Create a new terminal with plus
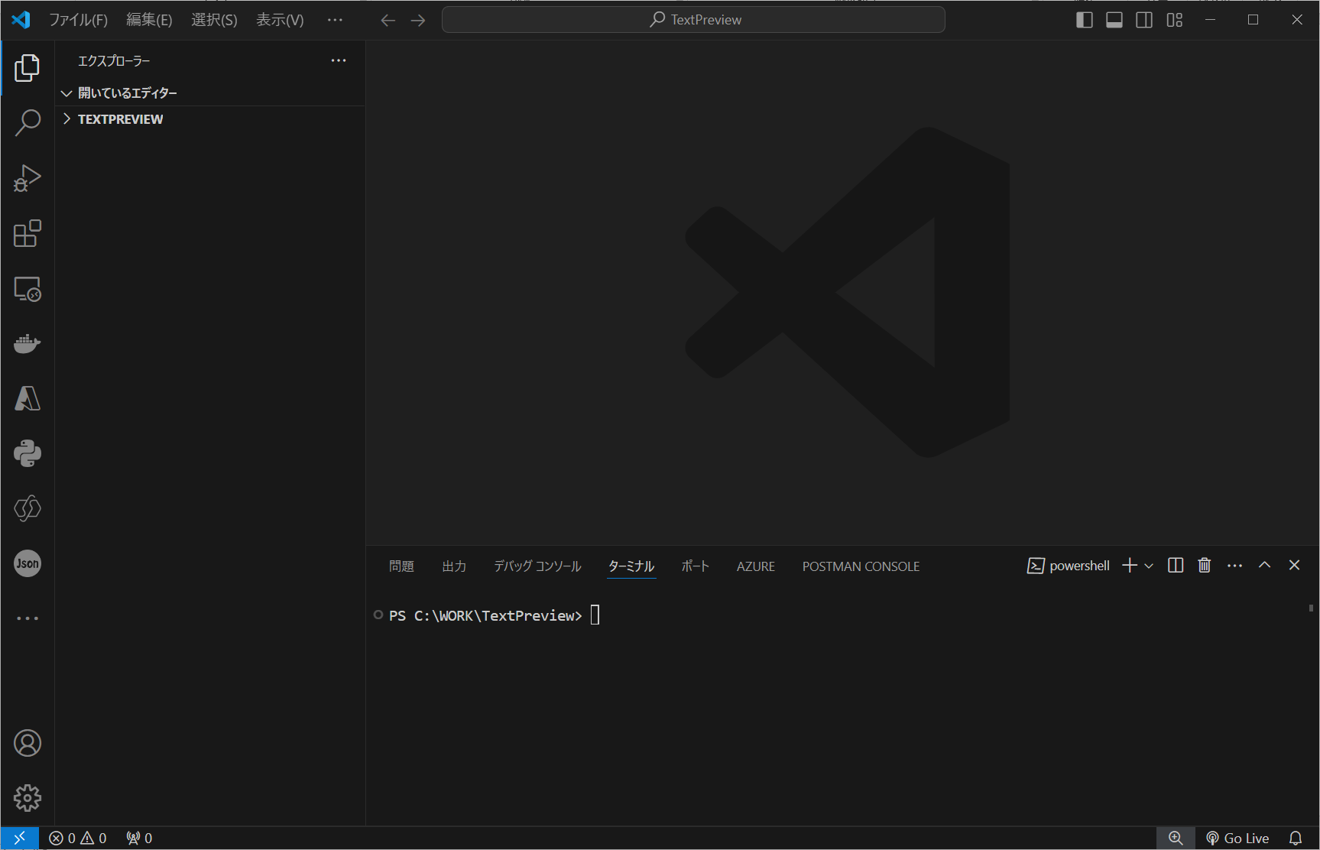1320x850 pixels. (x=1129, y=566)
